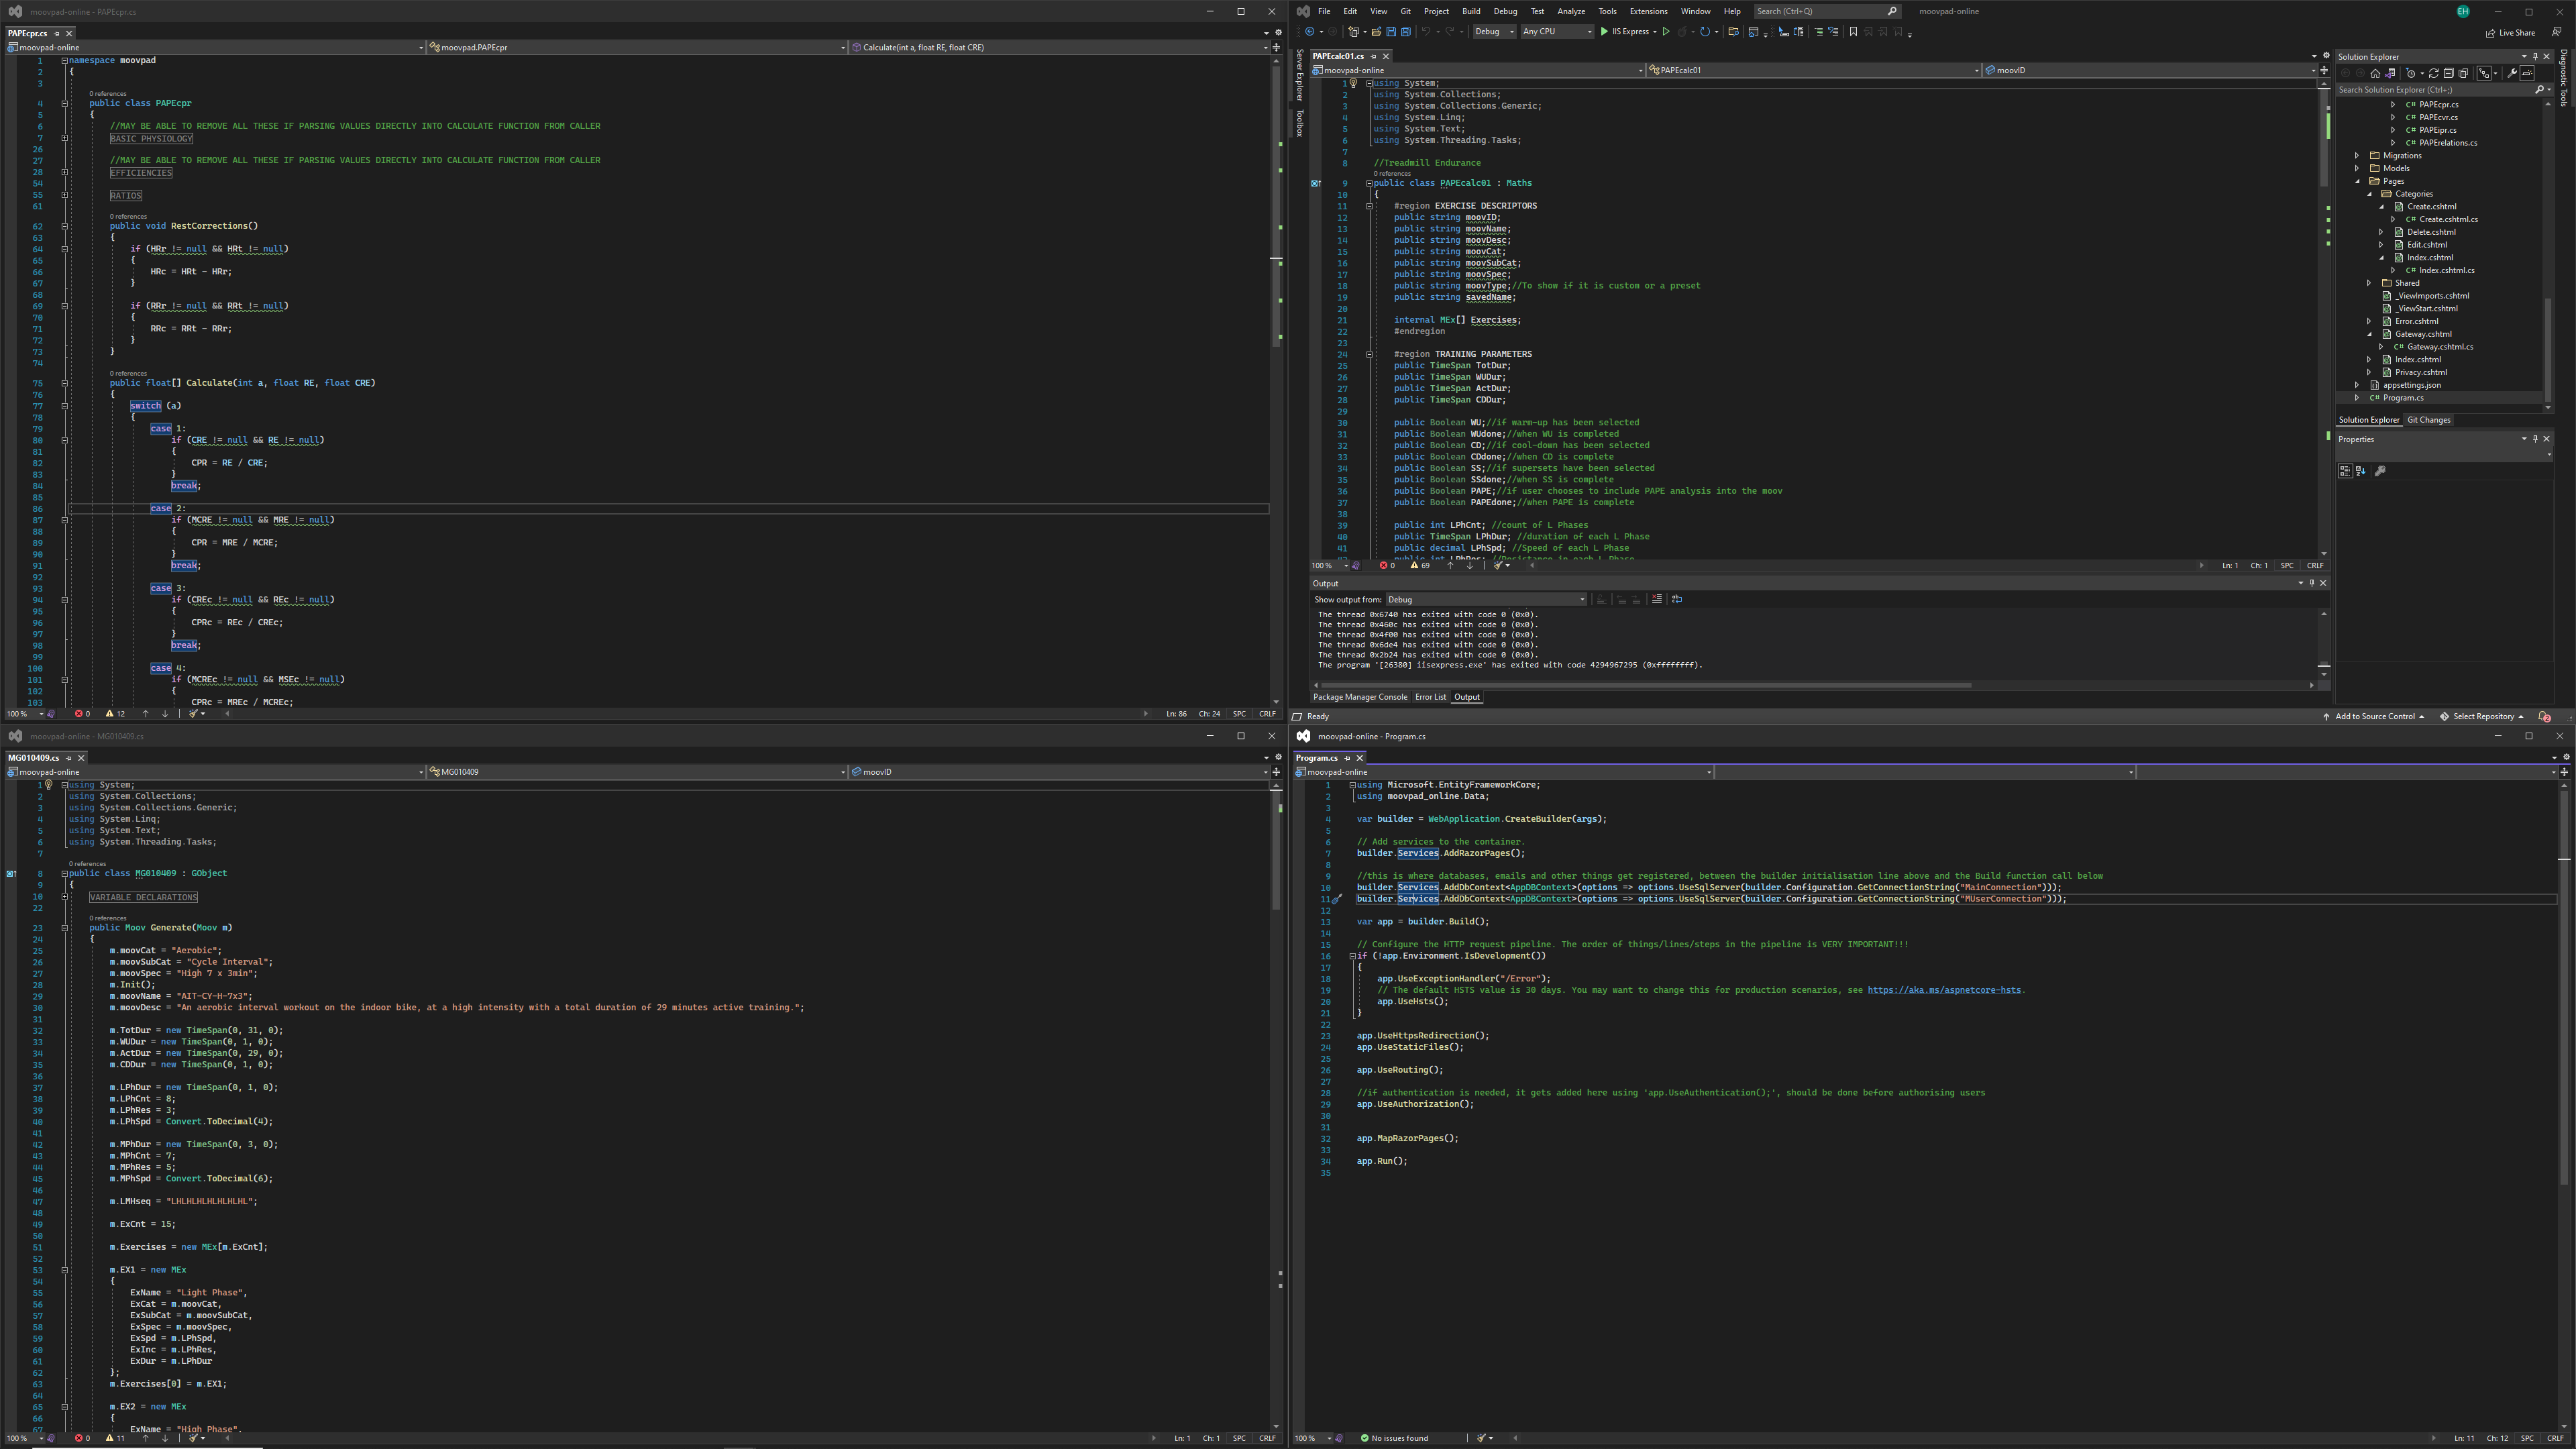Click lightbulb quick action in MG010409 editor

pos(48,785)
